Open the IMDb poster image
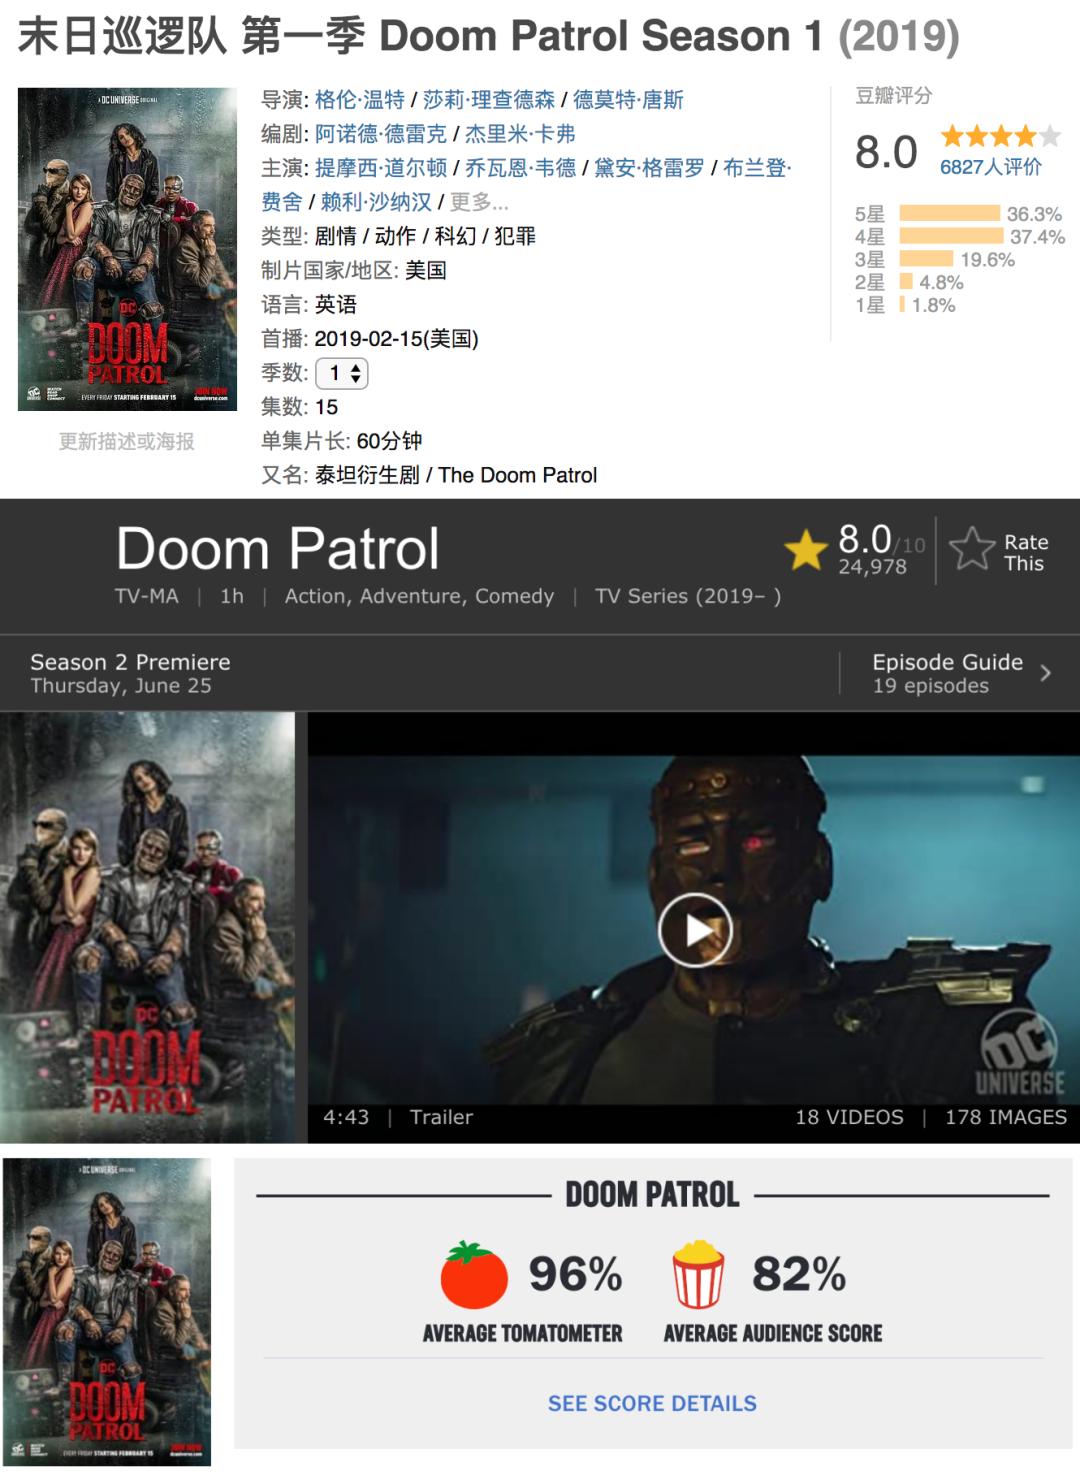The height and width of the screenshot is (1475, 1080). tap(148, 927)
